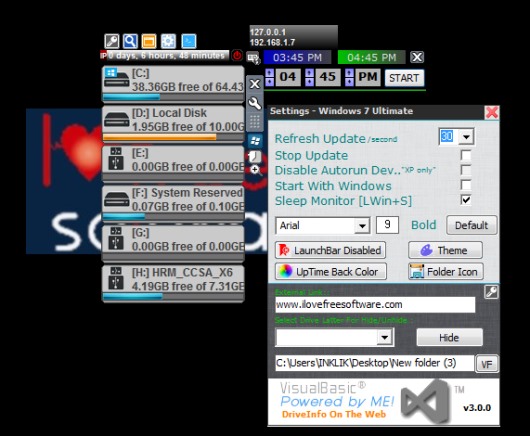This screenshot has width=530, height=436.
Task: Open the Refresh Update seconds dropdown
Action: [466, 137]
